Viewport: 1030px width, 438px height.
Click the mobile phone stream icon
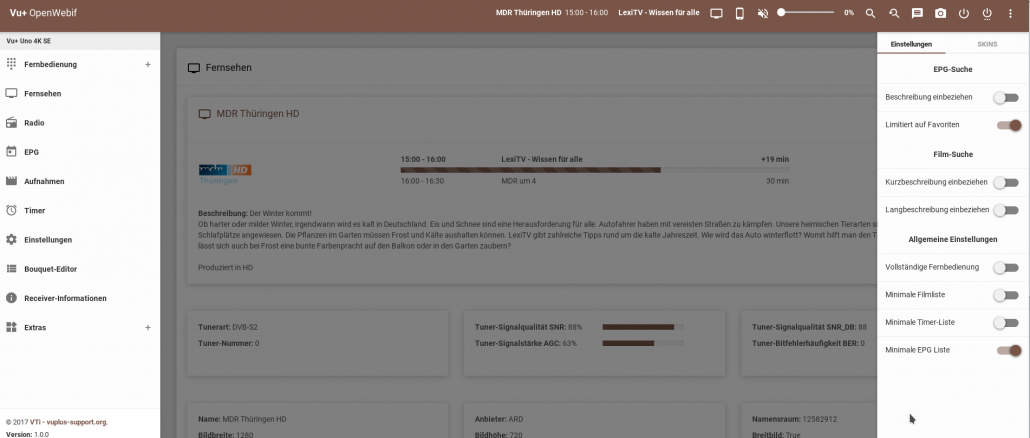tap(739, 13)
